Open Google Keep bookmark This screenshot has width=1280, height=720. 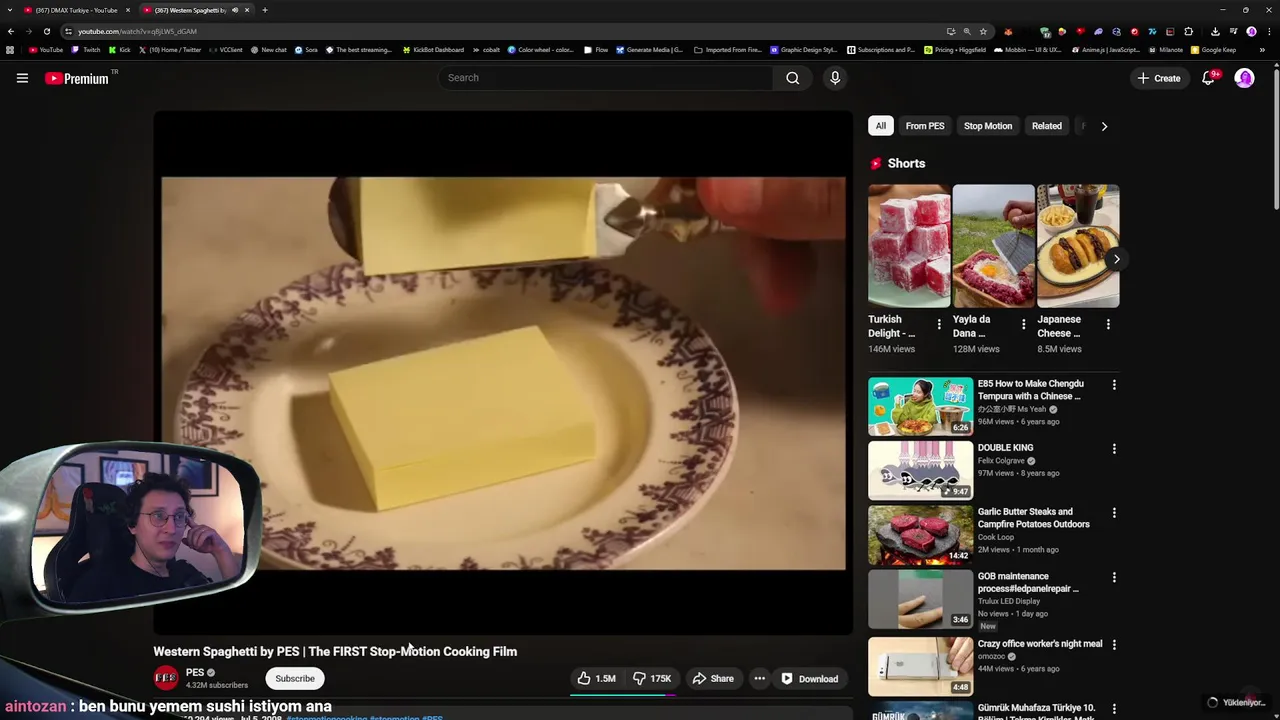click(1213, 49)
